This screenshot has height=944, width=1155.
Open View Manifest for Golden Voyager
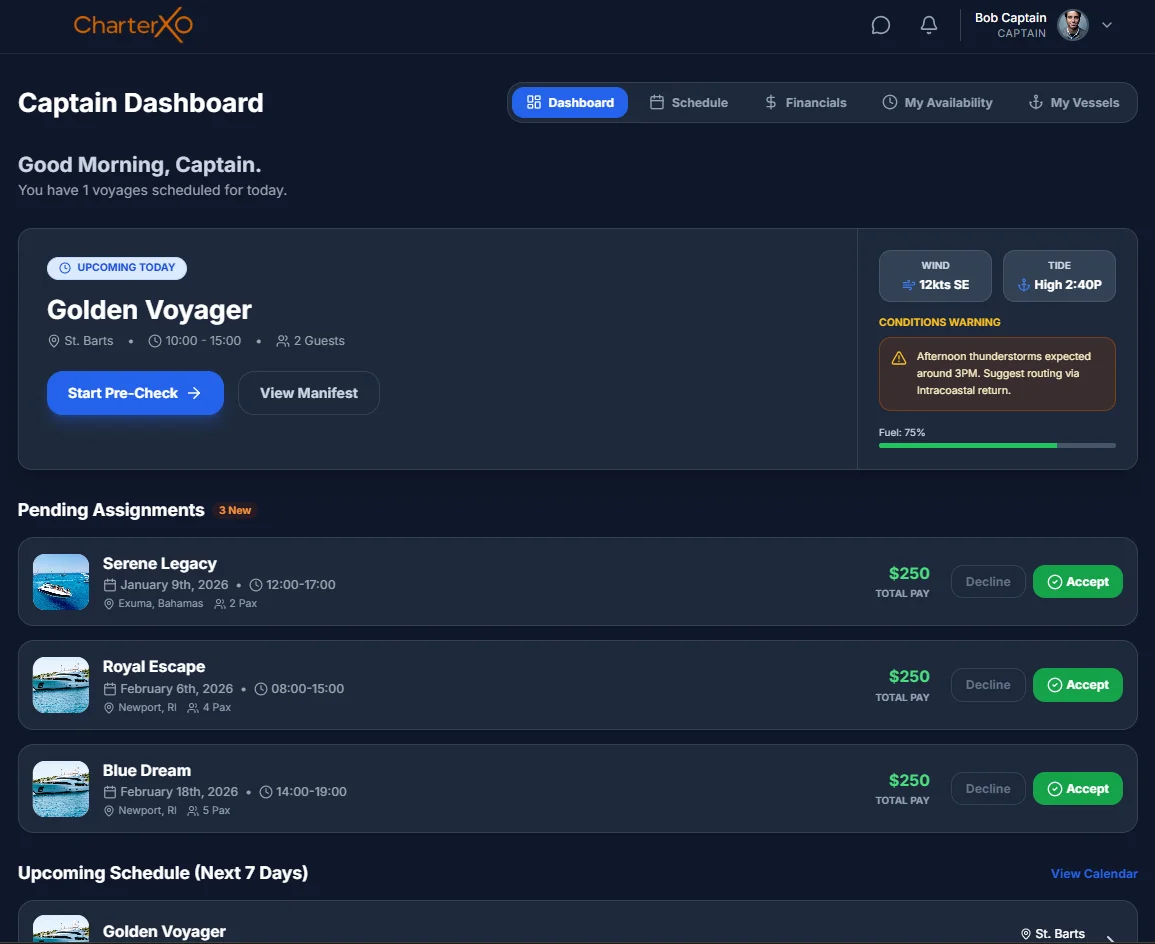click(x=309, y=393)
